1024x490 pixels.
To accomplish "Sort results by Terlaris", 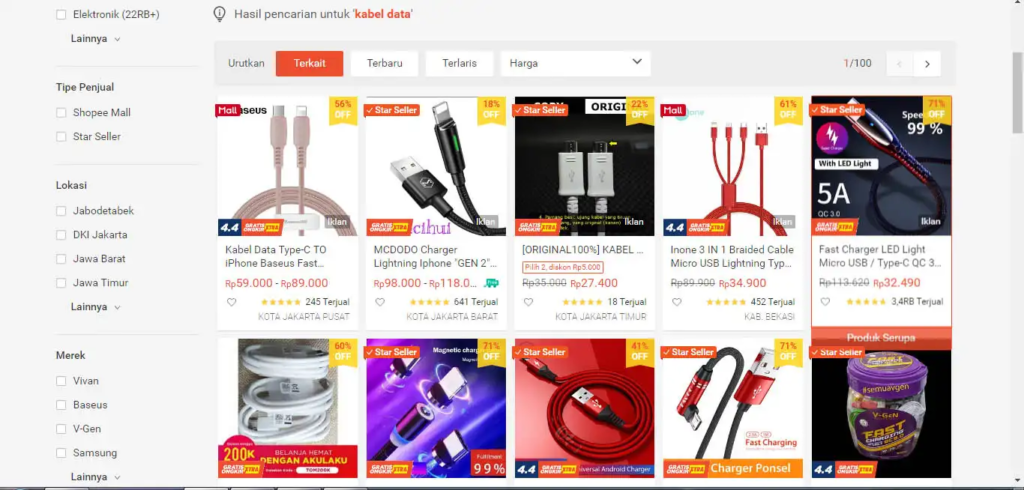I will tap(459, 63).
